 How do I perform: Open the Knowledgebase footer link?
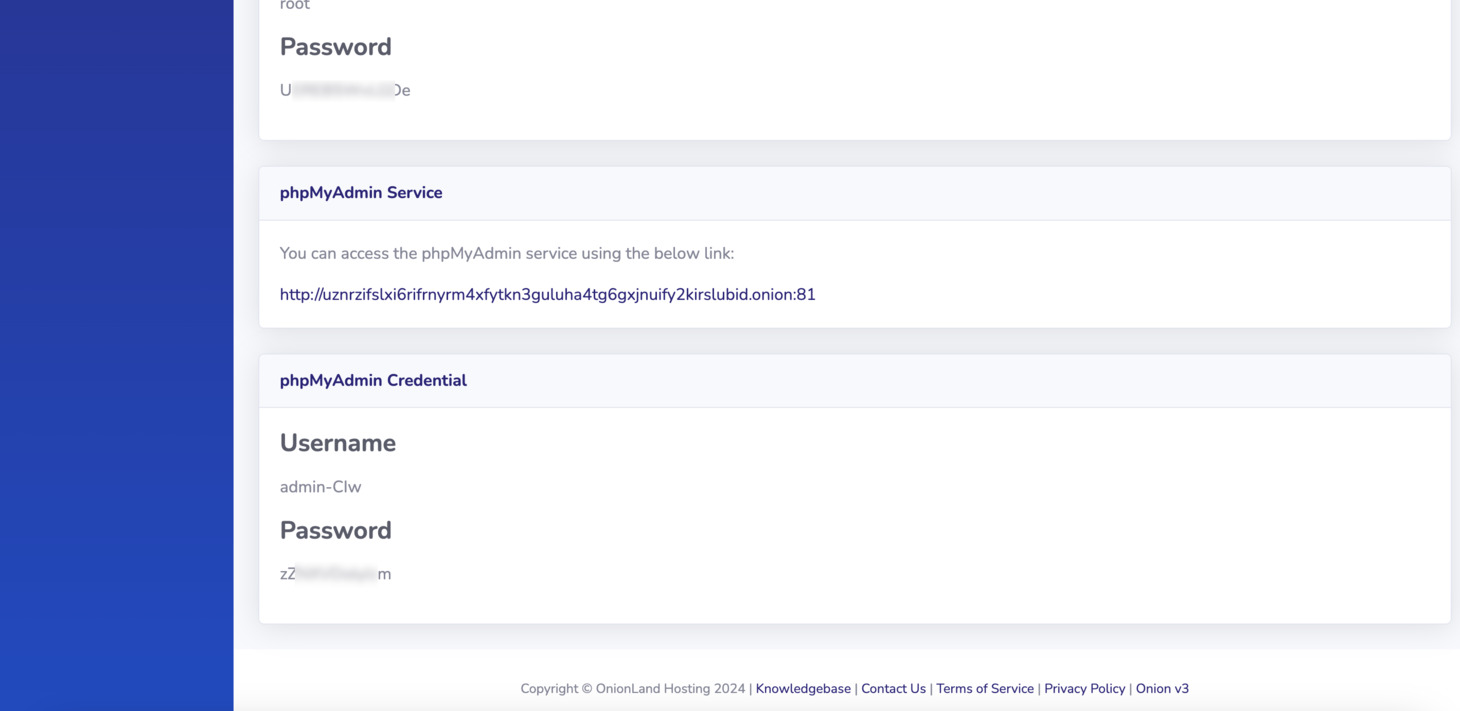[803, 688]
